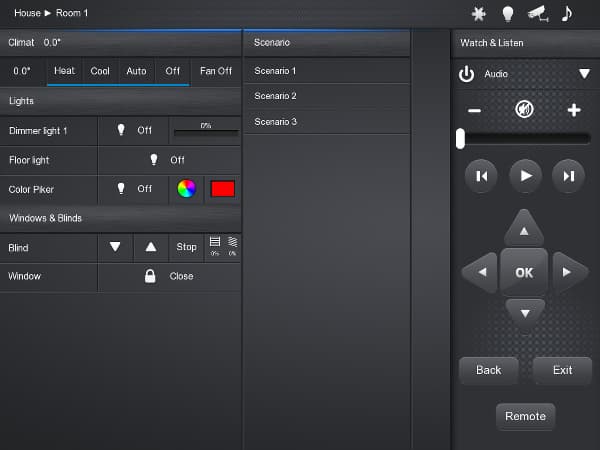
Task: Skip to next track
Action: (x=569, y=176)
